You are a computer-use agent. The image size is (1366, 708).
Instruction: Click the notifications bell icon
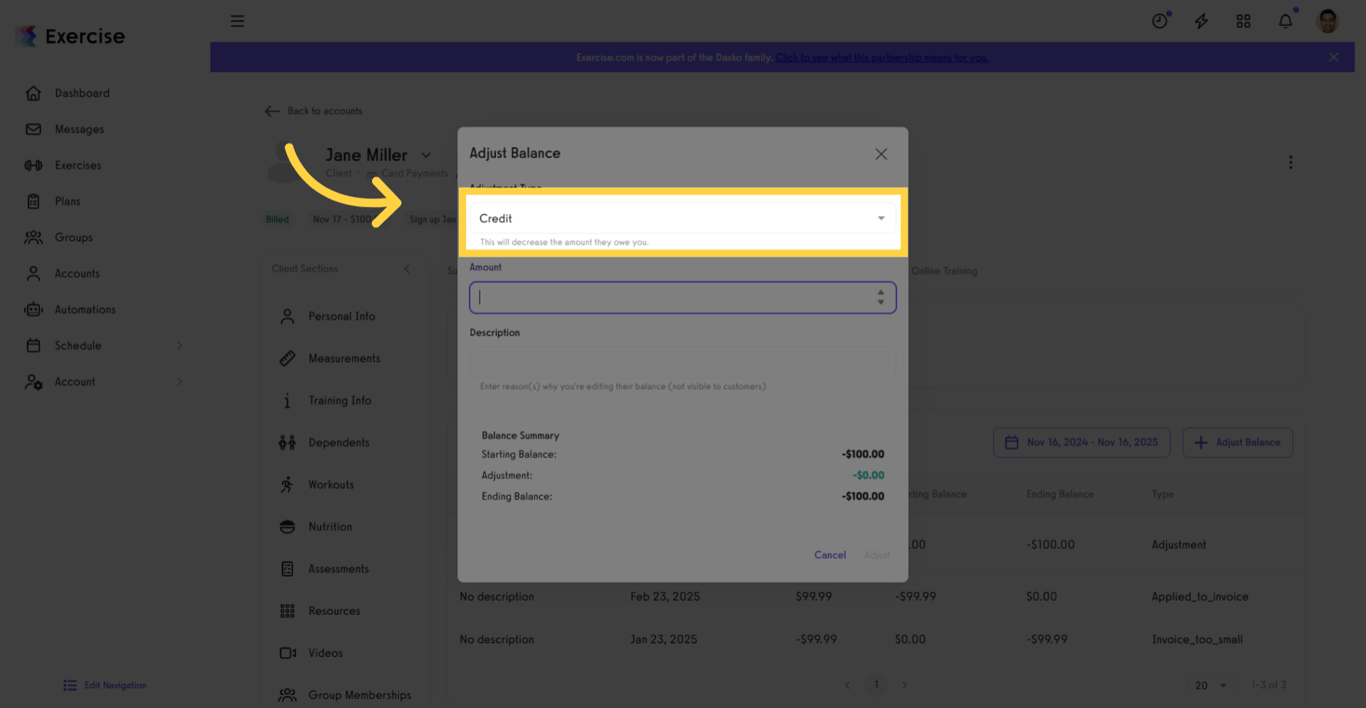[1285, 20]
